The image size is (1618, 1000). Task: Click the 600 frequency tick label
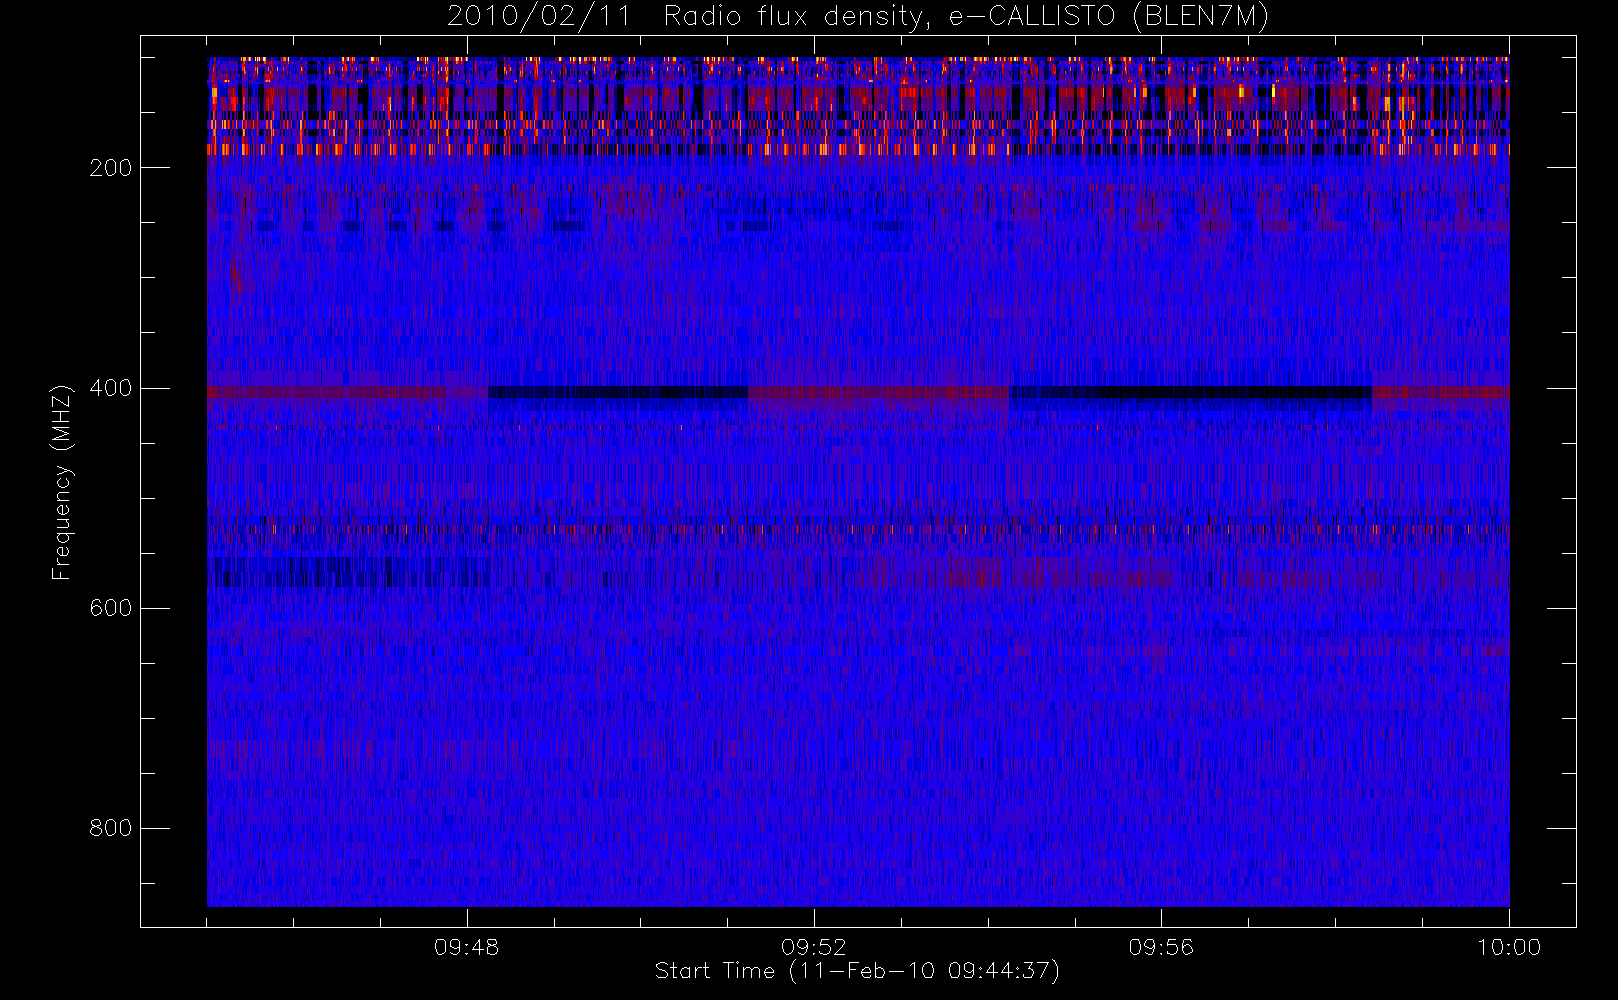(x=111, y=608)
